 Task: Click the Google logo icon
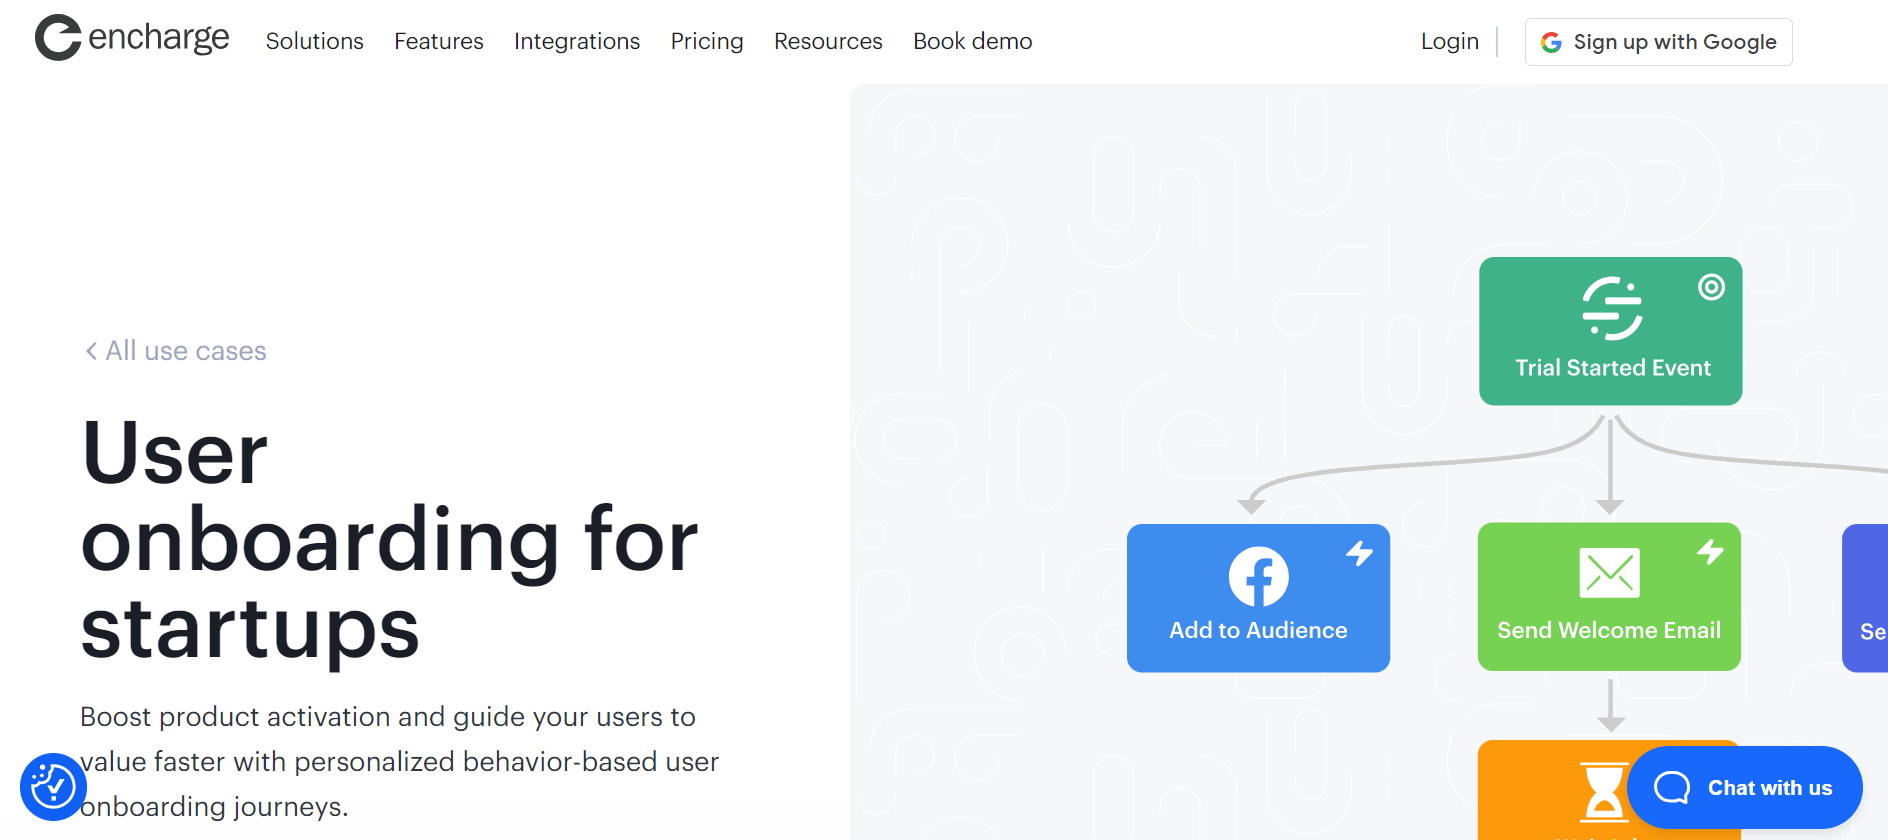pos(1551,42)
